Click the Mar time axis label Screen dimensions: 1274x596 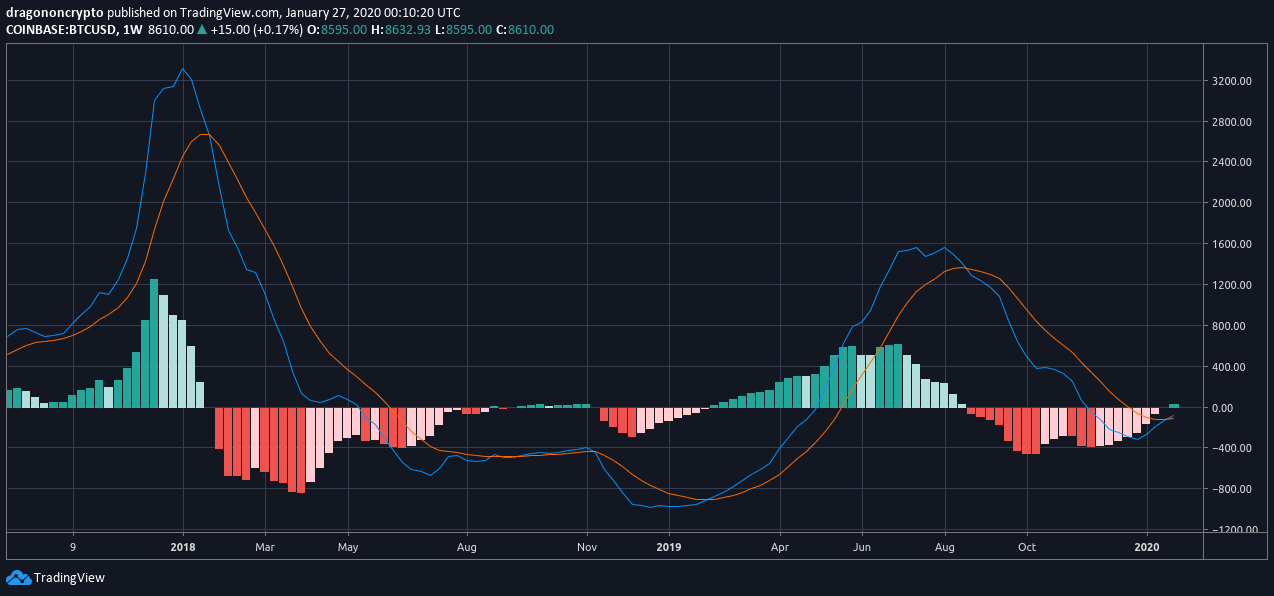[x=265, y=547]
